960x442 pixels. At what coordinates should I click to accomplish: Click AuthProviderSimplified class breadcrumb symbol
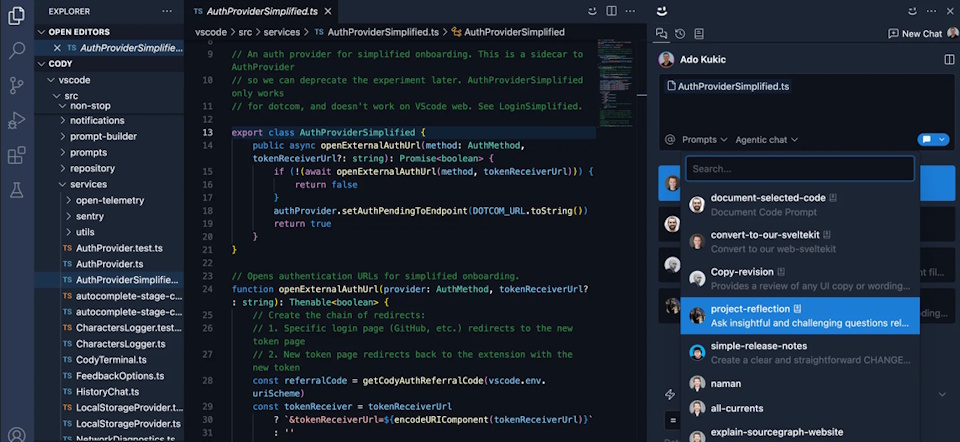click(508, 32)
